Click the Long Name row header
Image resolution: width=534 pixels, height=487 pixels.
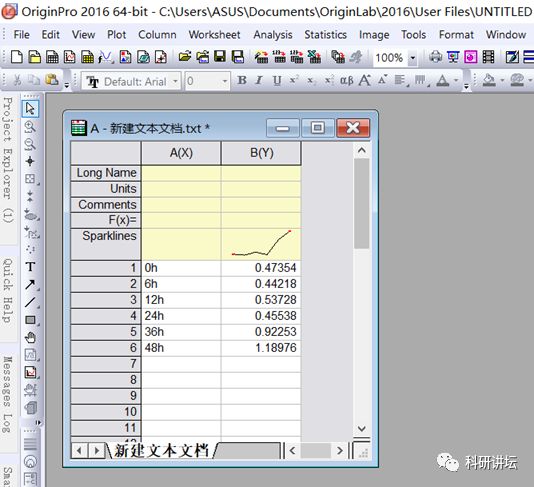pos(106,173)
